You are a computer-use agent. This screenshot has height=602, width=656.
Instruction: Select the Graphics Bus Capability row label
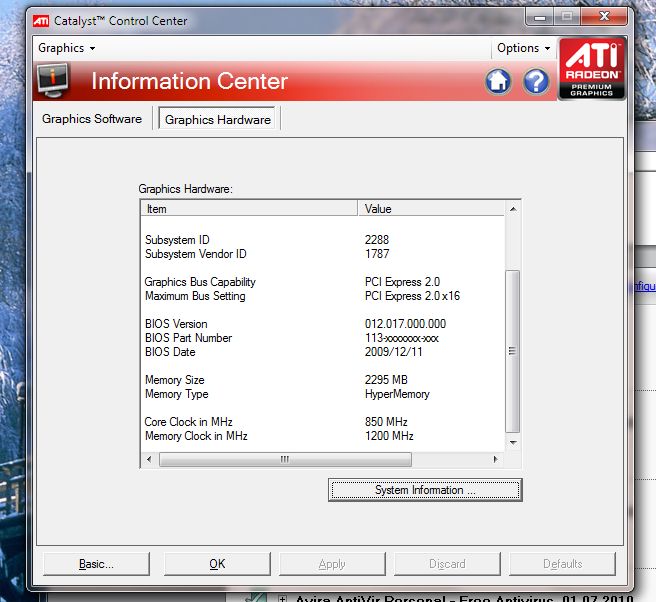point(200,282)
